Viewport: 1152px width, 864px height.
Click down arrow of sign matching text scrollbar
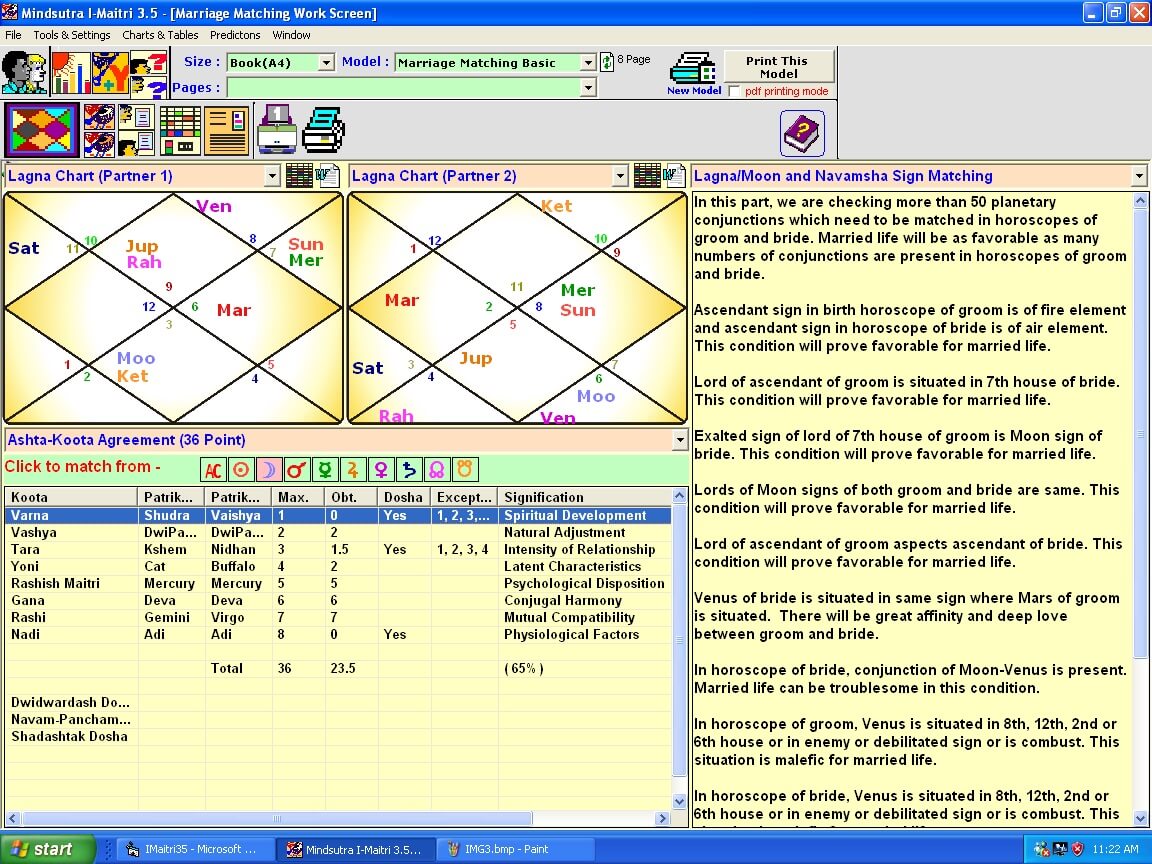coord(1140,818)
